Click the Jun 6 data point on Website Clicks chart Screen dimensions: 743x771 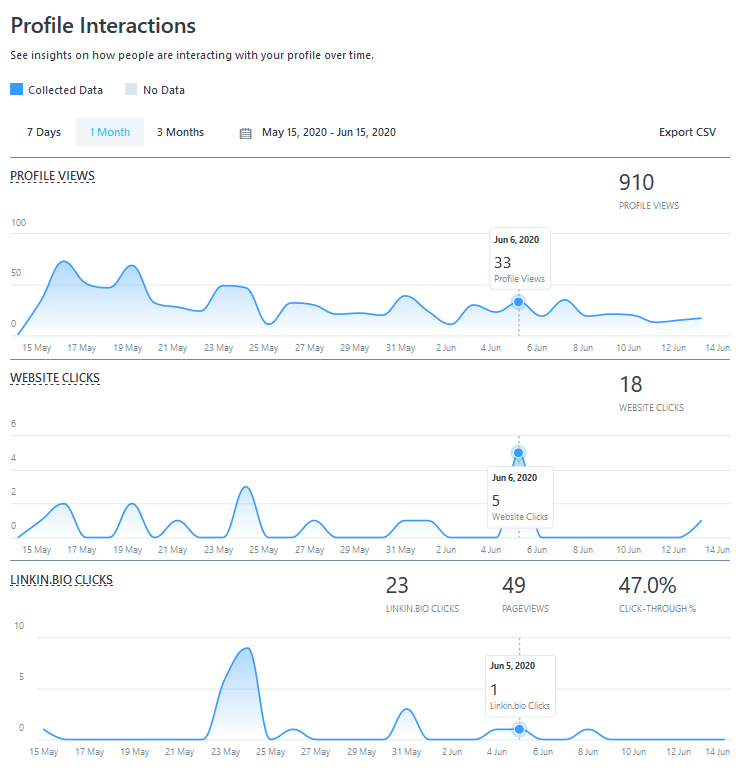(518, 453)
